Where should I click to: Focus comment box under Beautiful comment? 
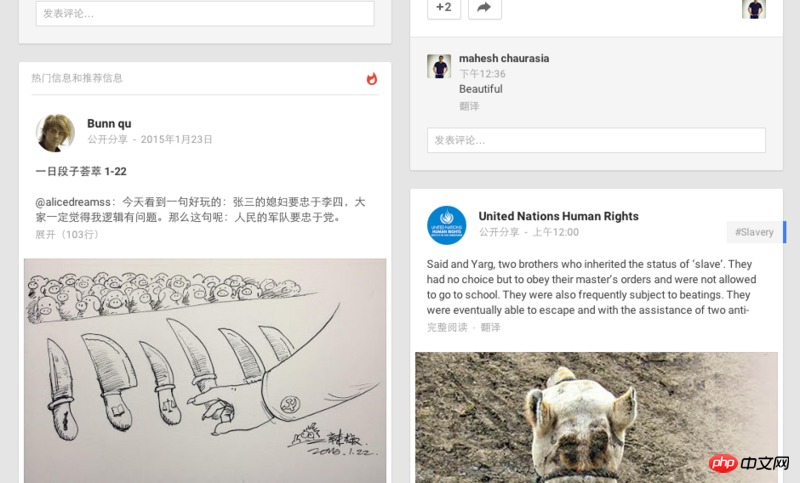coord(596,140)
